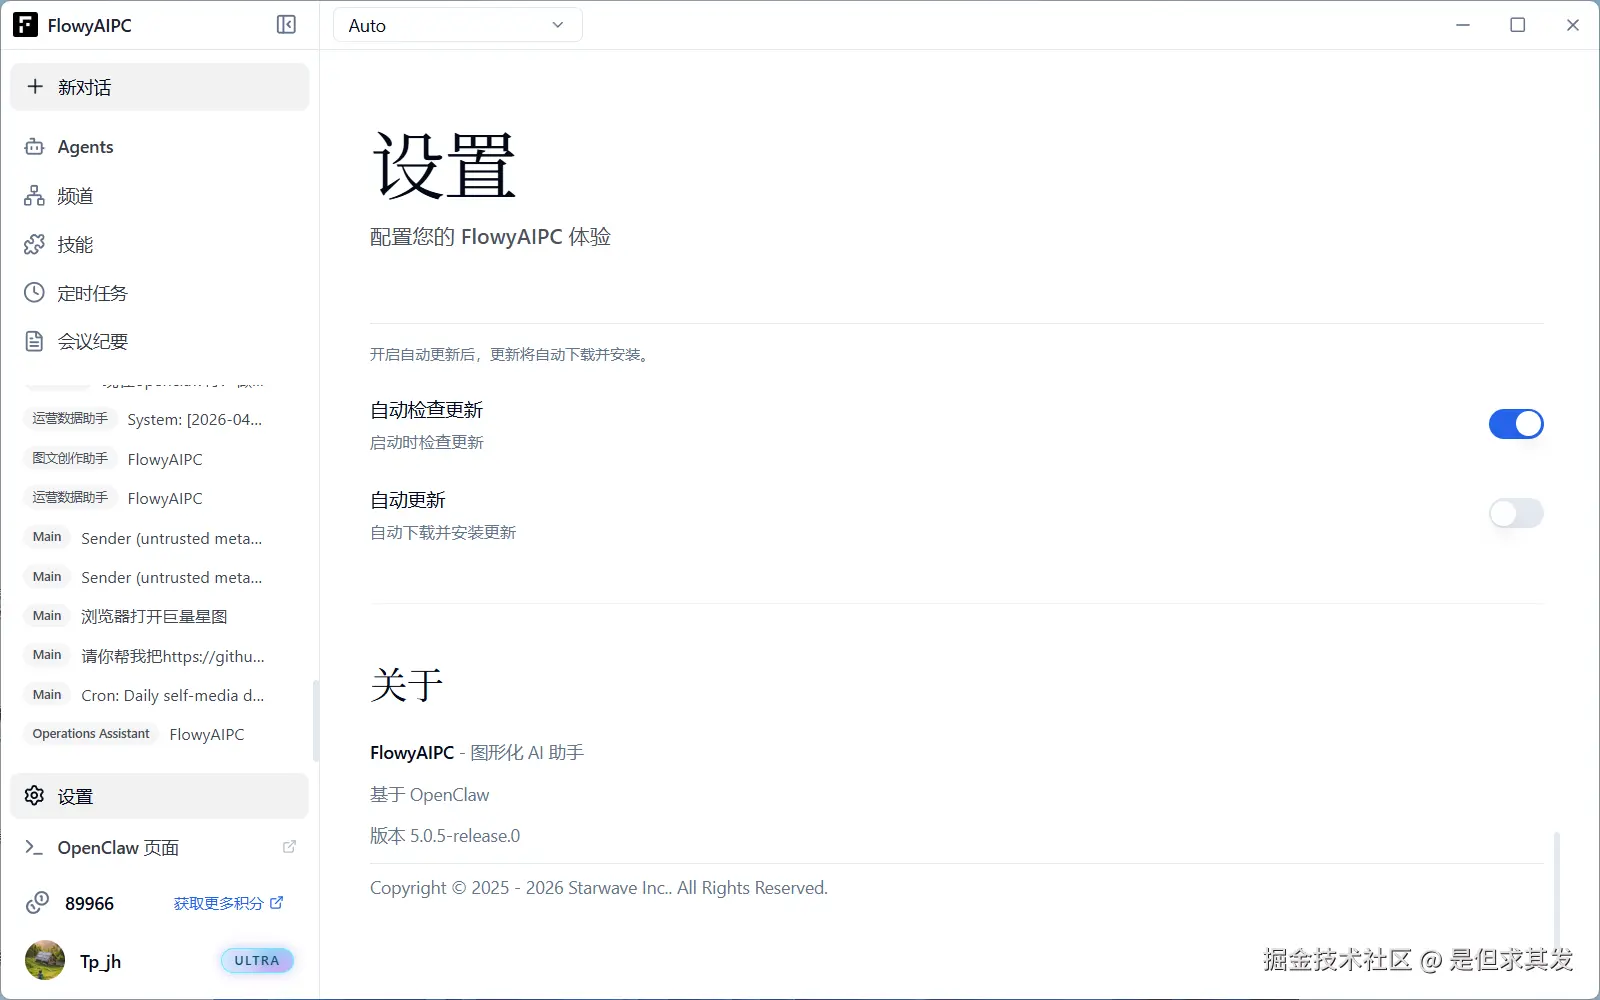Click the 版本 5.0.5-release.0 text
Viewport: 1600px width, 1000px height.
point(445,836)
